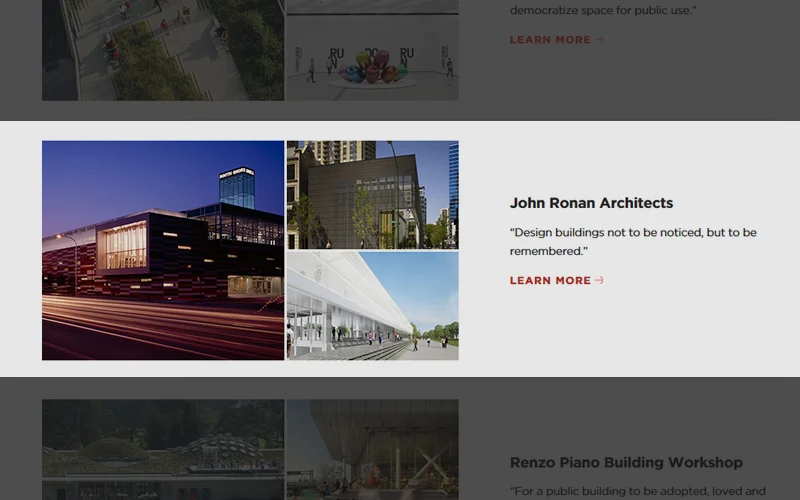
Task: Click the quote "Design buildings not to be noticed"
Action: pyautogui.click(x=633, y=242)
